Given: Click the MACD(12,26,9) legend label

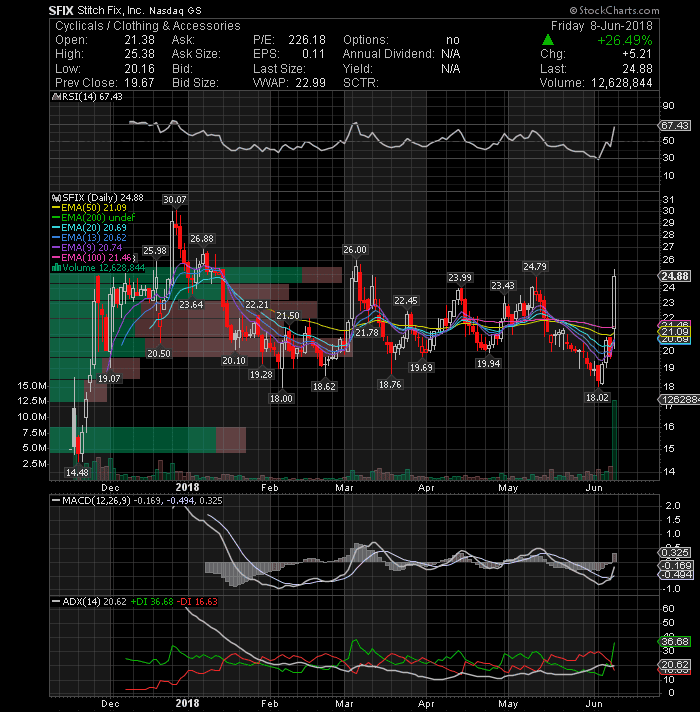Looking at the screenshot, I should (96, 500).
